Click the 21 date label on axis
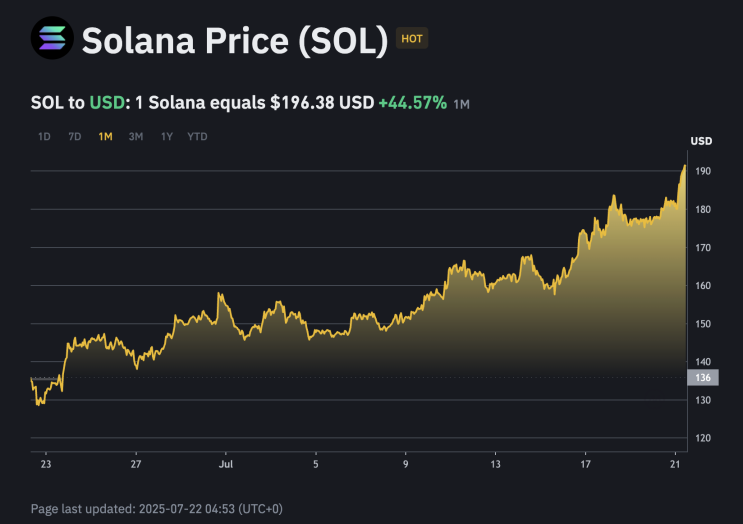Screen dimensions: 743x524 click(676, 464)
